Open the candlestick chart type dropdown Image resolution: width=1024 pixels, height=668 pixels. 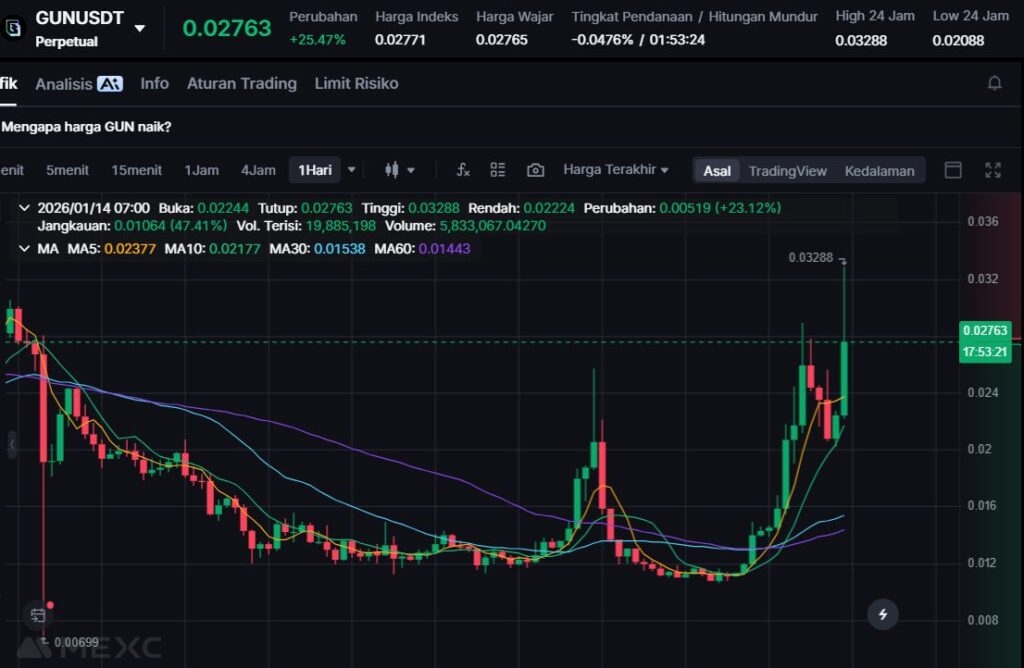click(399, 170)
